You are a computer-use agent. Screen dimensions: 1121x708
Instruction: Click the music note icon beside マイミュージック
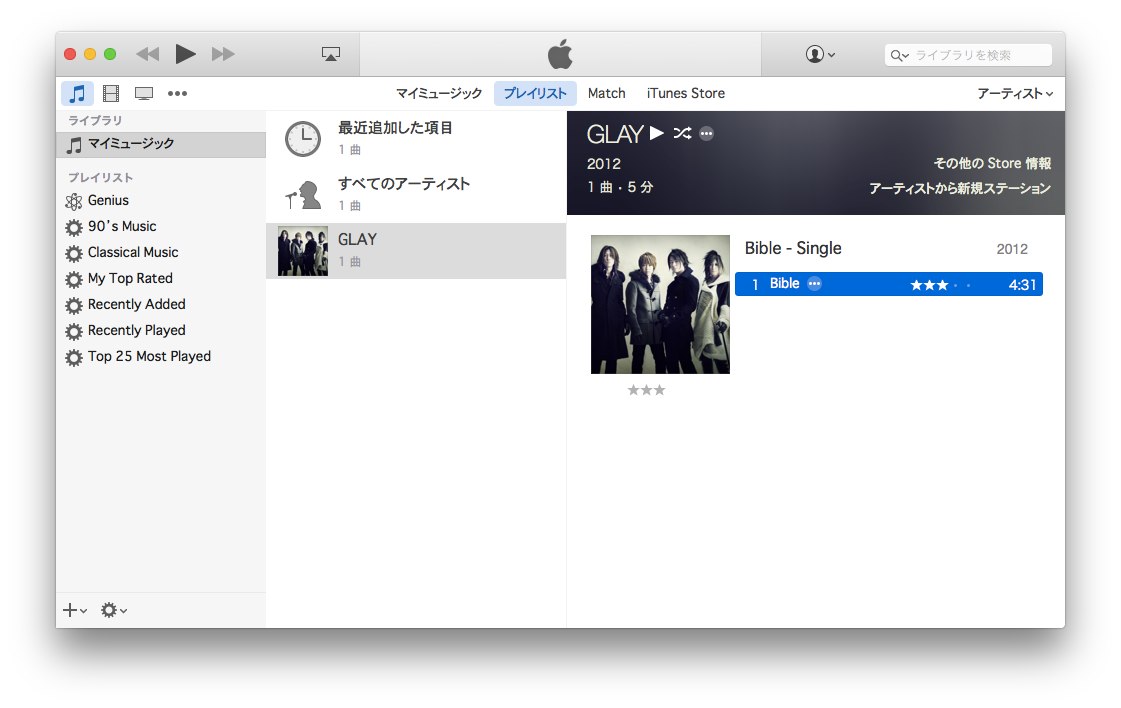tap(74, 145)
